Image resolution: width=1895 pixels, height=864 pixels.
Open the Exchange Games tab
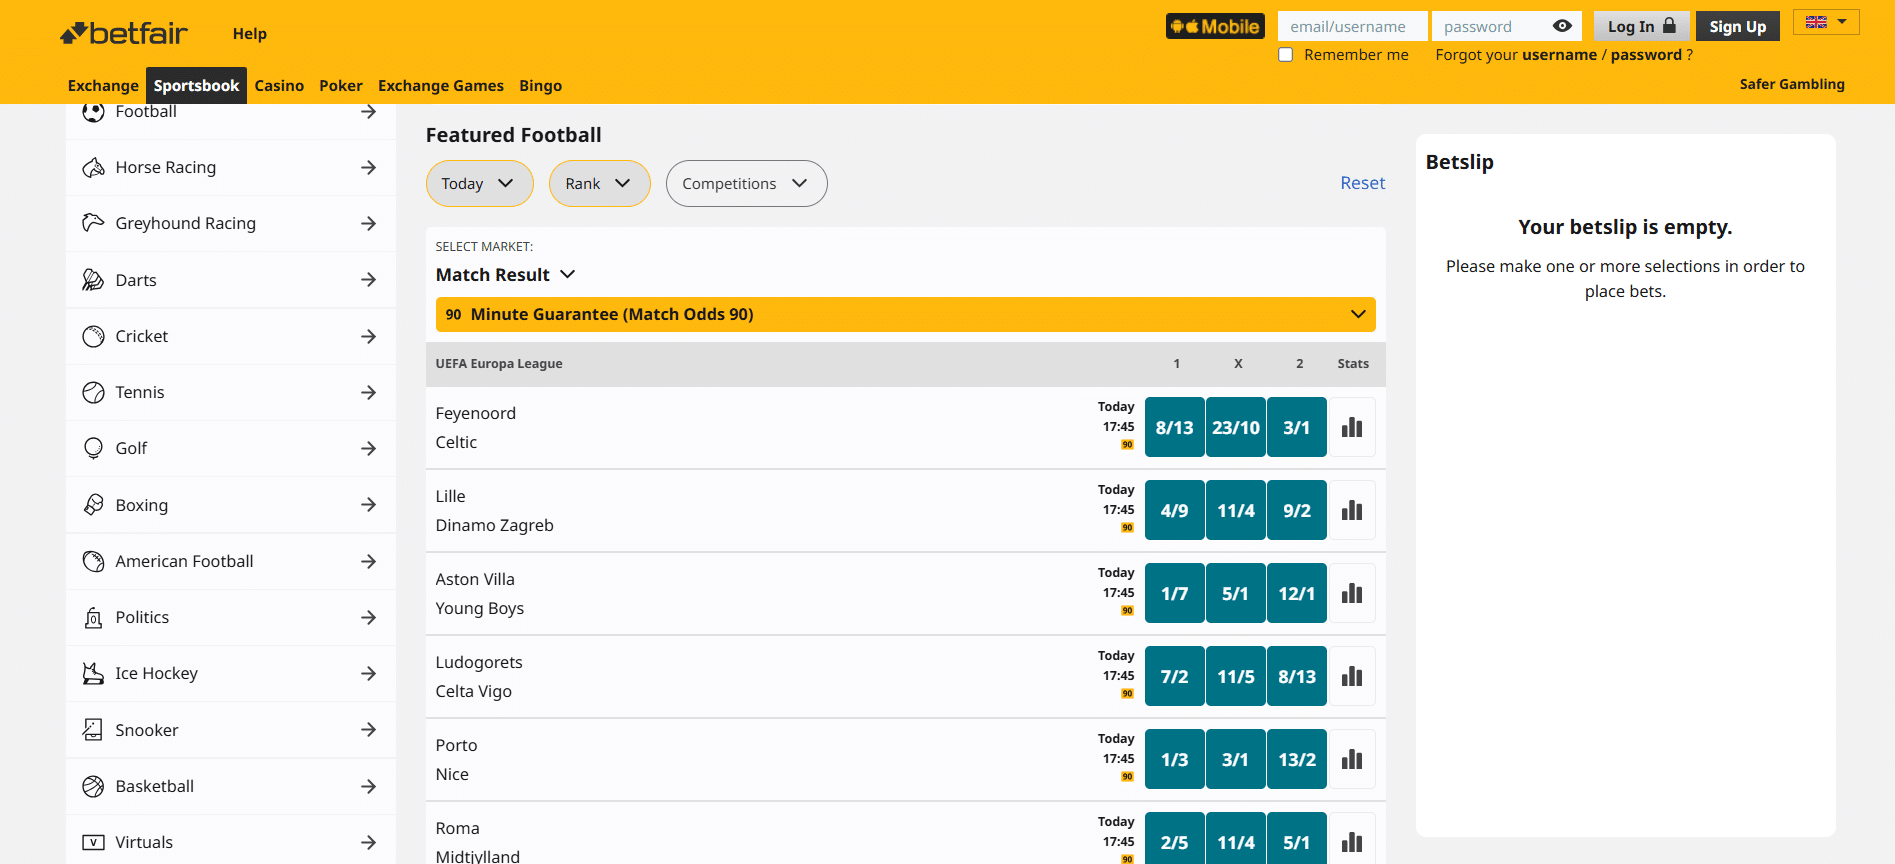coord(441,85)
